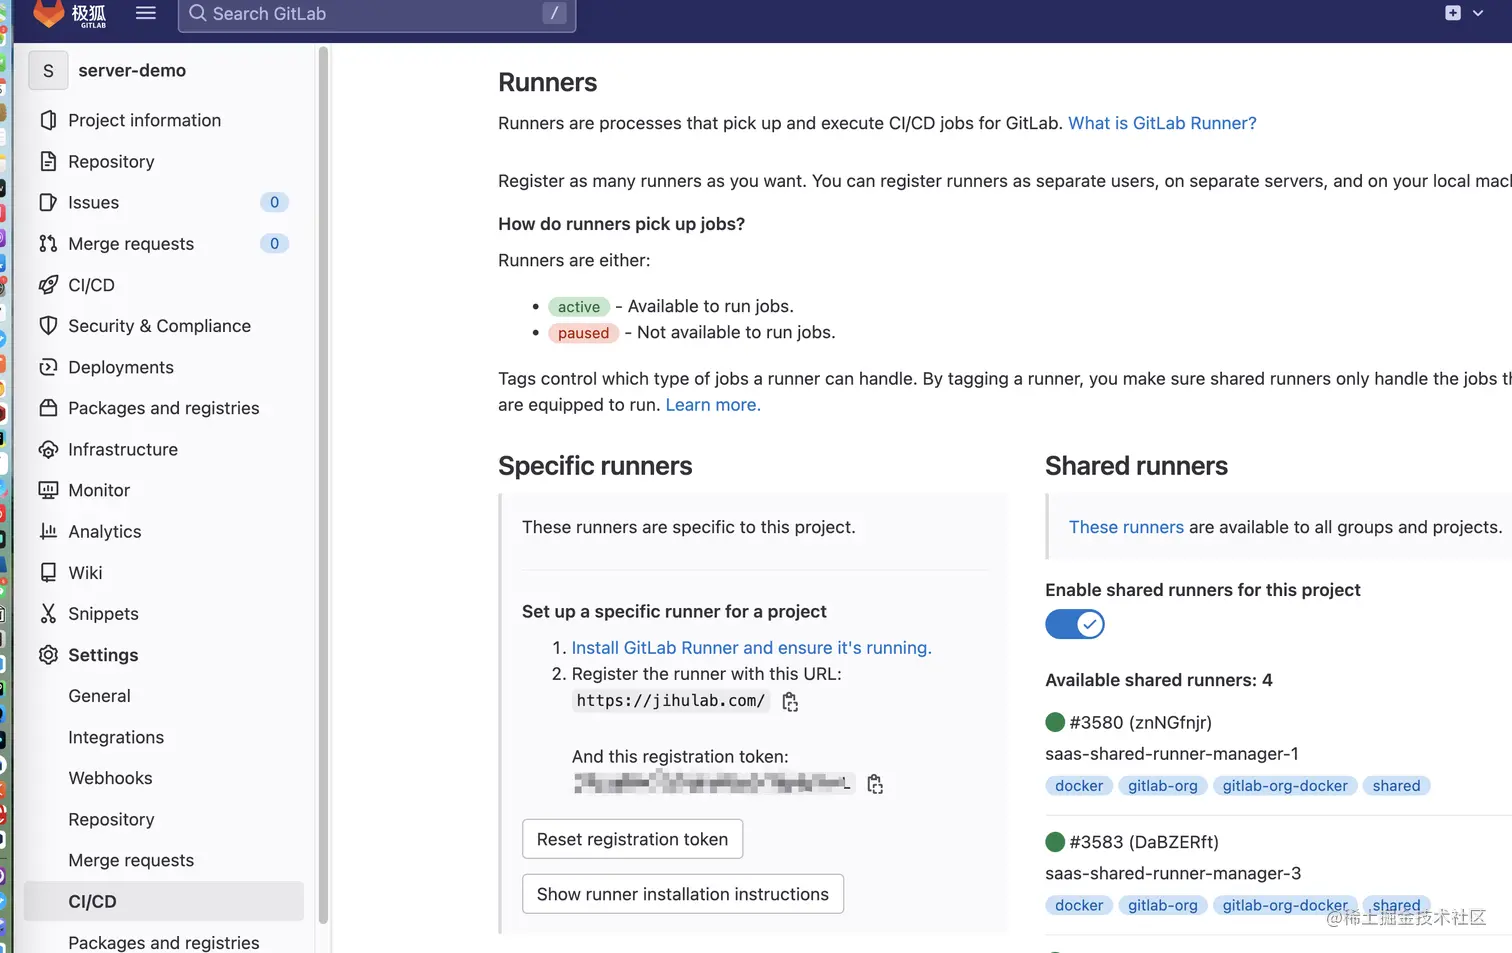Click the Reset registration token button
The height and width of the screenshot is (953, 1512).
pyautogui.click(x=632, y=839)
